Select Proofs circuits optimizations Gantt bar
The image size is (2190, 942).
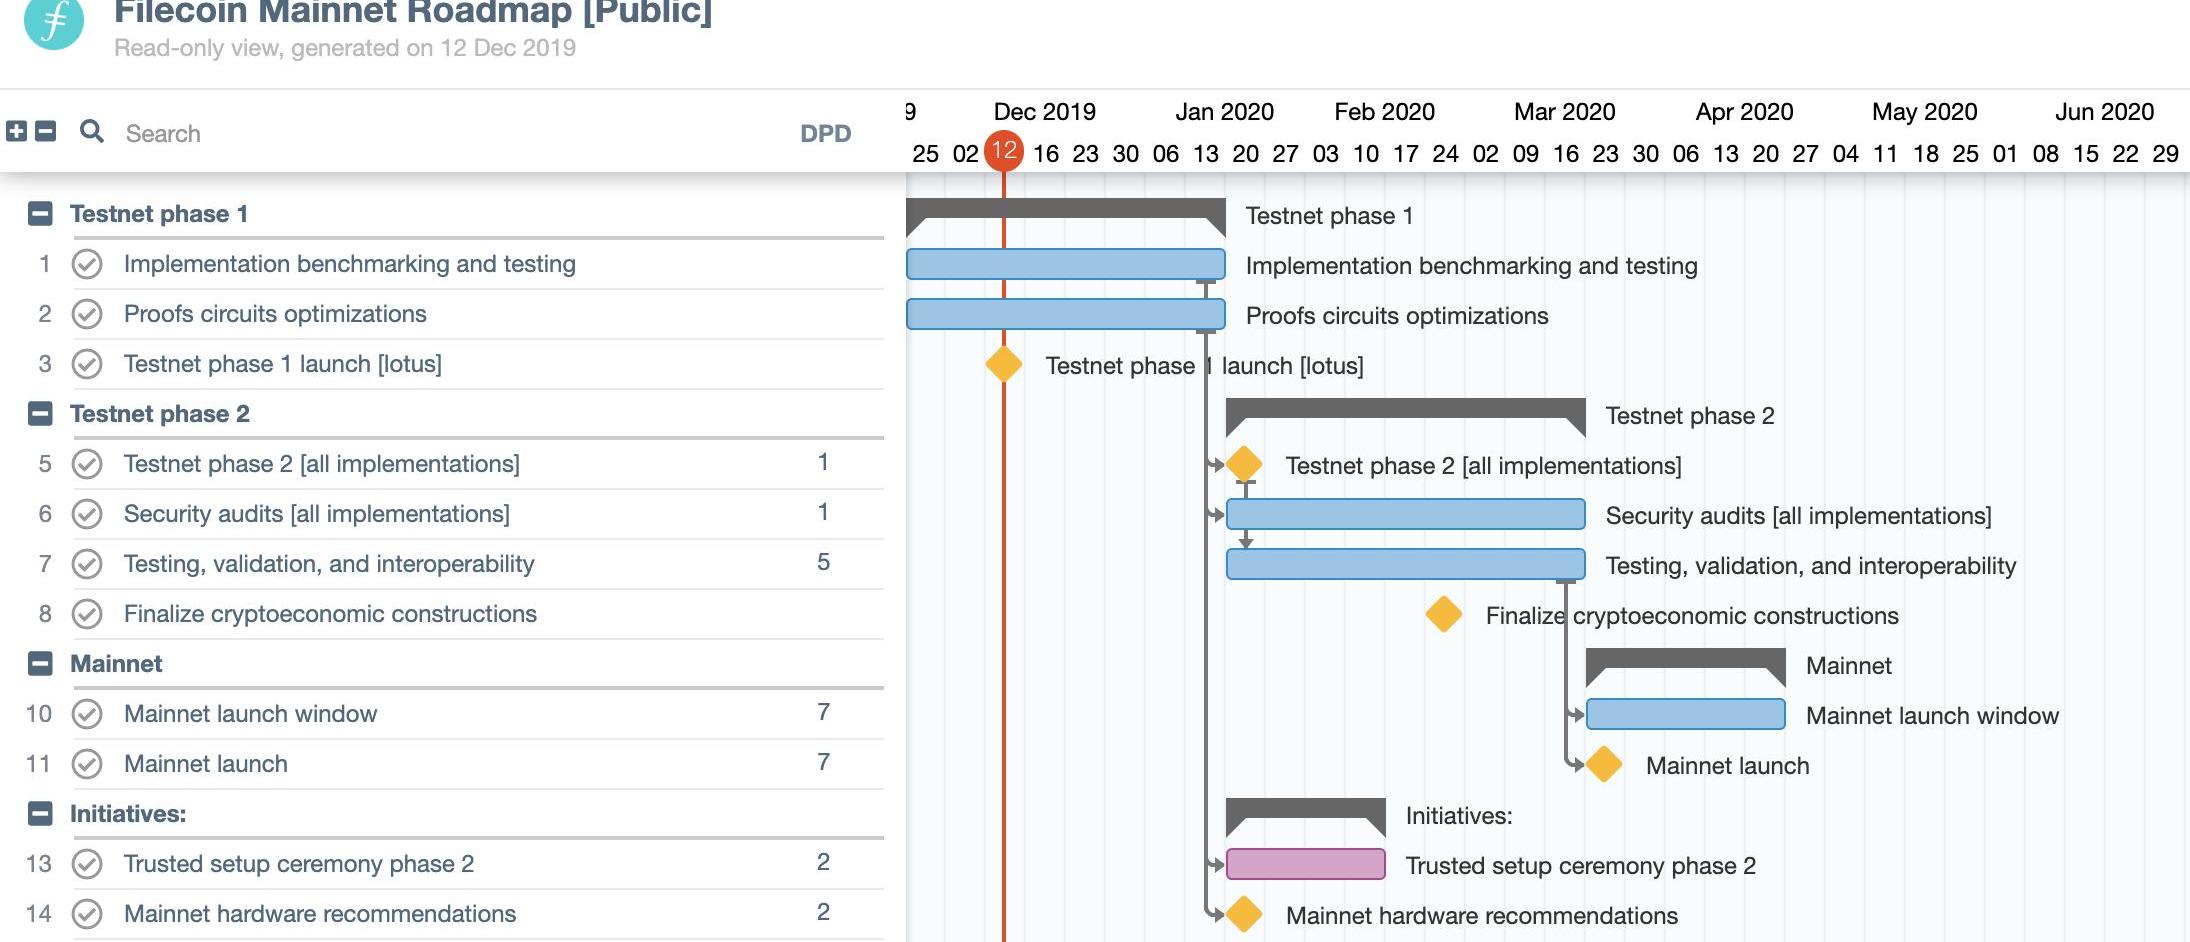tap(1066, 314)
